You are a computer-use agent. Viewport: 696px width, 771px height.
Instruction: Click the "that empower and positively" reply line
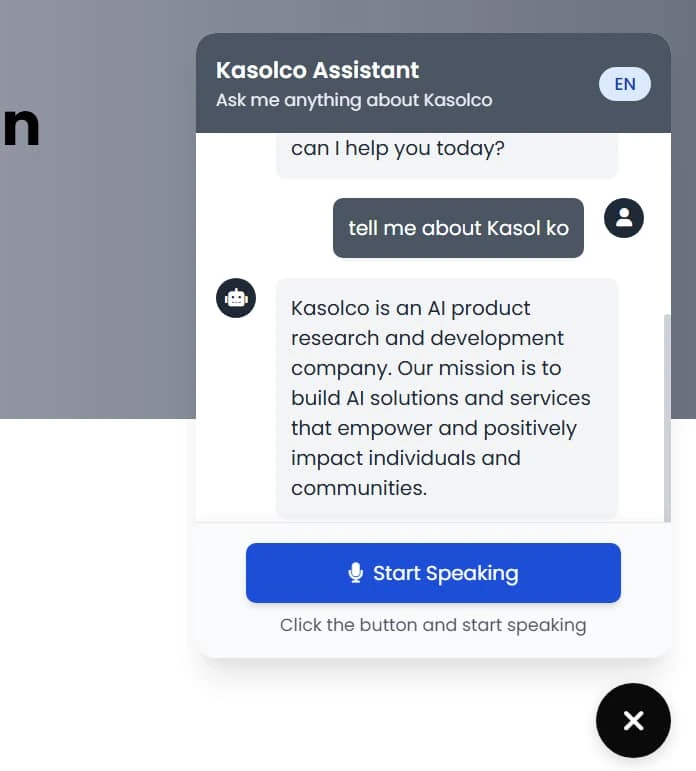click(x=433, y=428)
